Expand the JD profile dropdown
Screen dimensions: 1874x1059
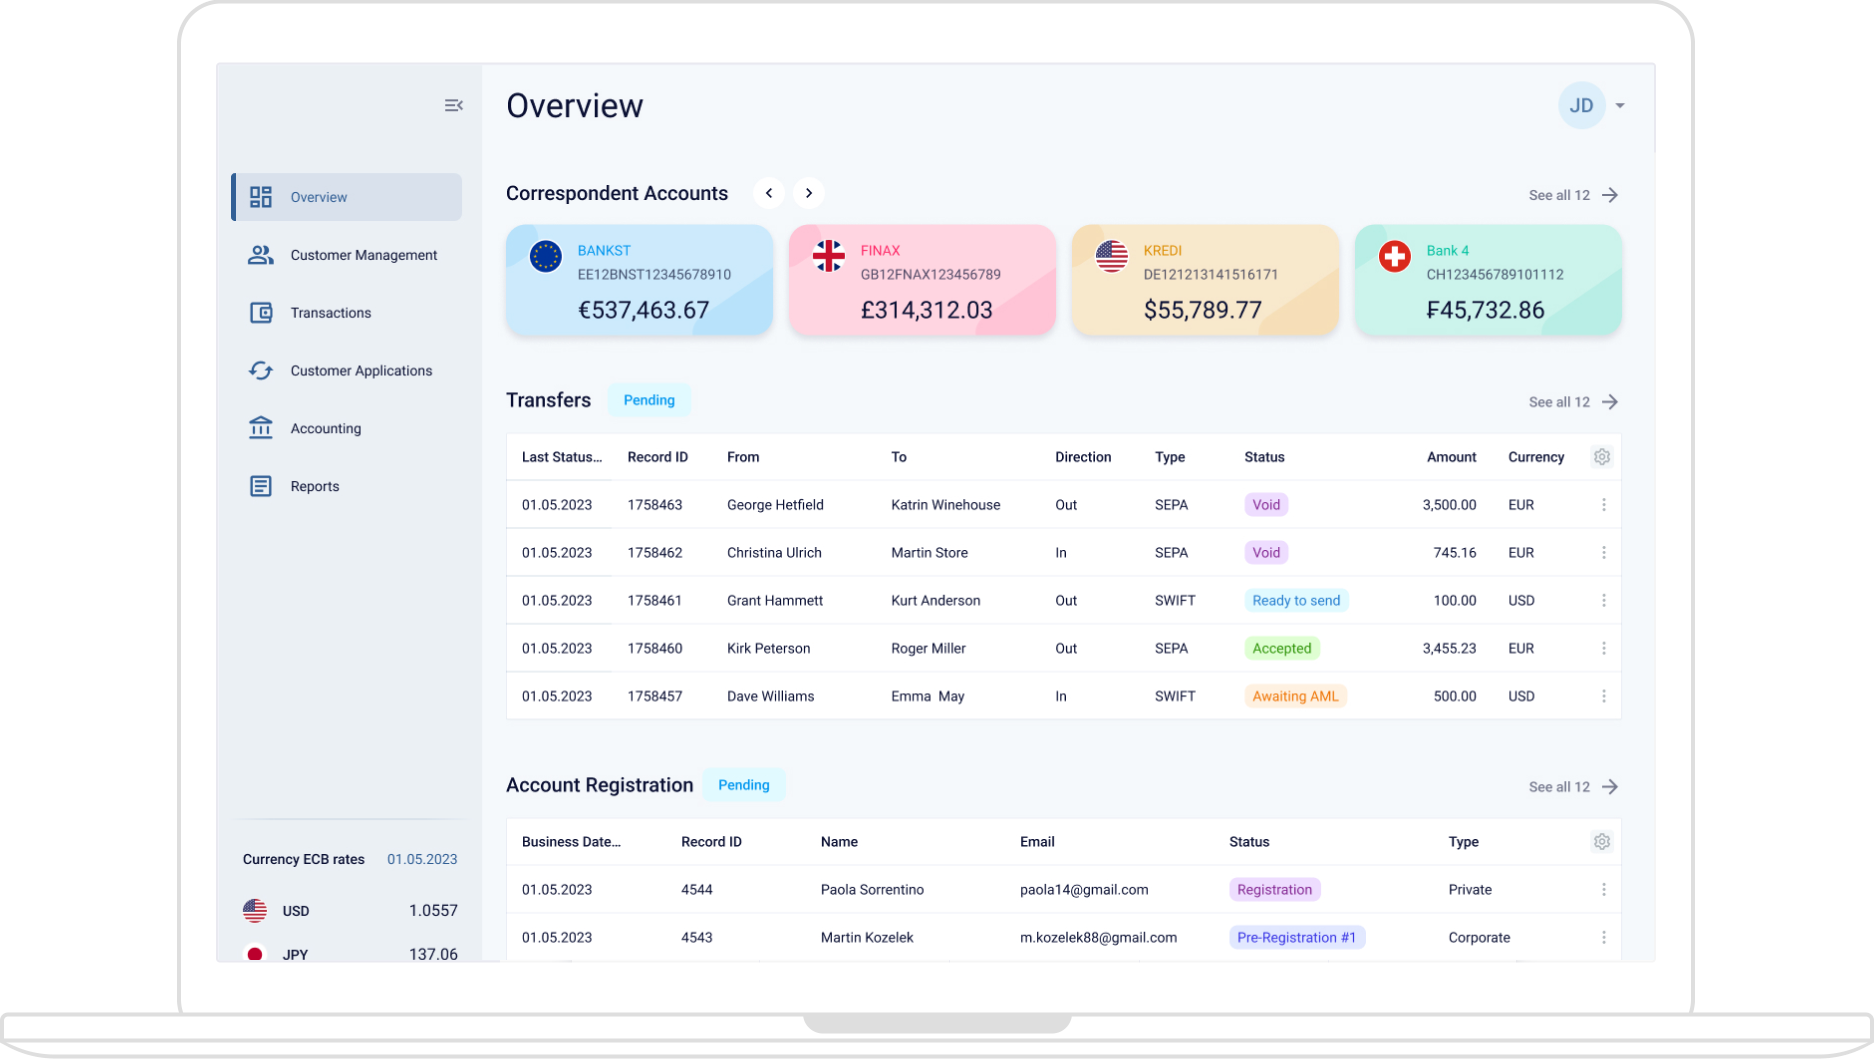(1621, 105)
